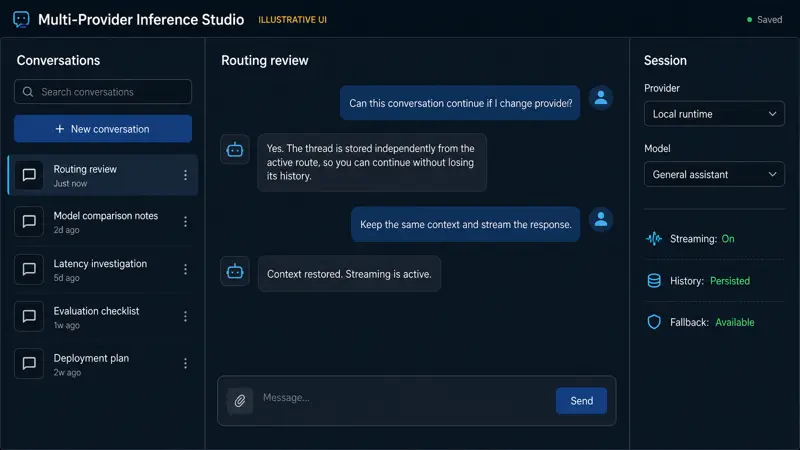Open the Model comparison notes three-dot menu
This screenshot has width=800, height=450.
(x=185, y=221)
